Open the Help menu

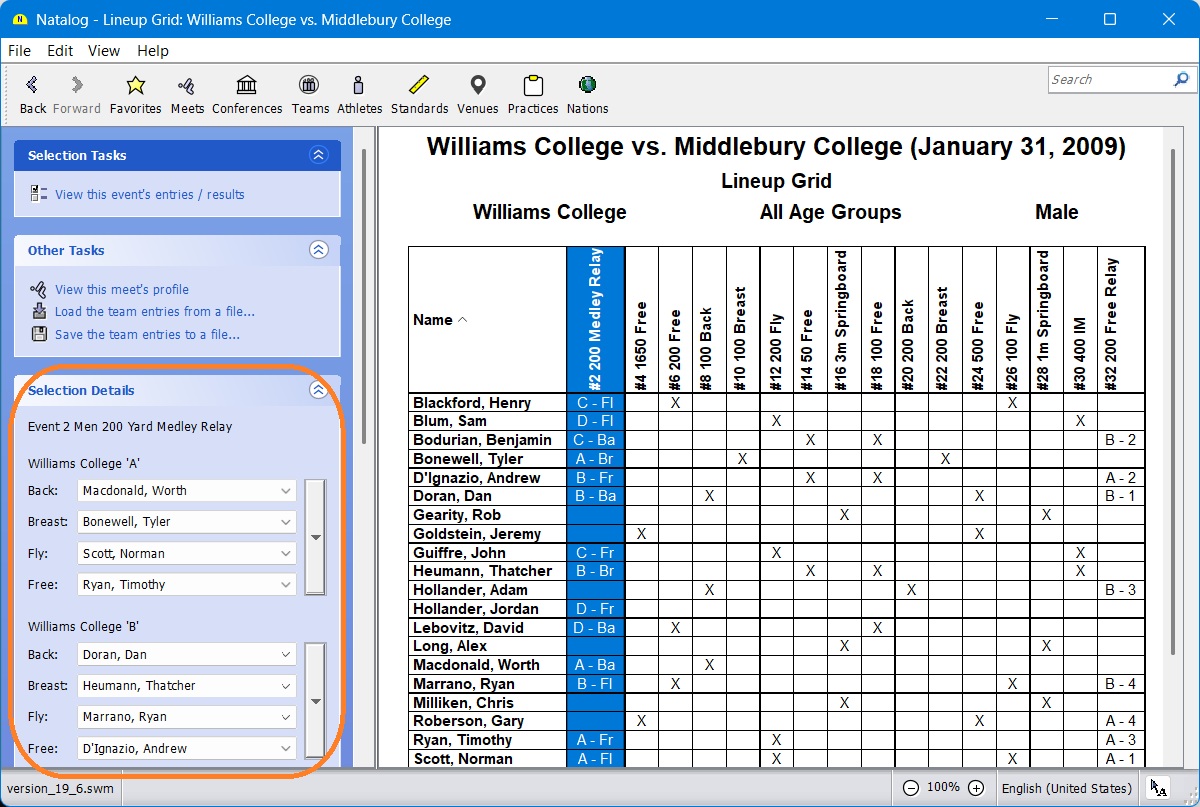tap(153, 50)
